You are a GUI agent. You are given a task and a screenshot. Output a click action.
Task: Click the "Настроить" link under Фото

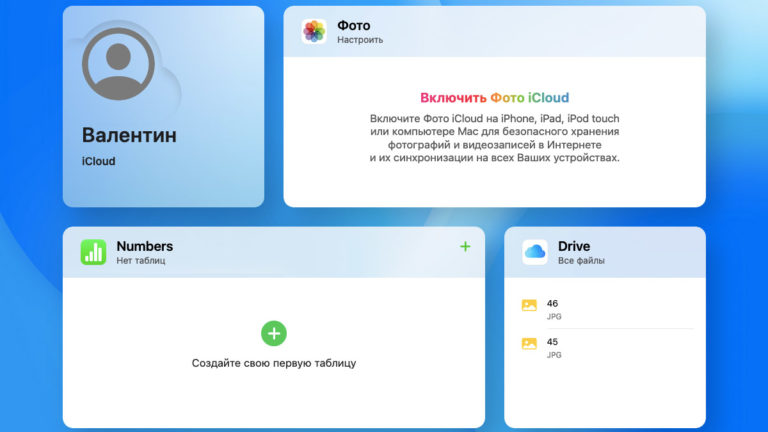(360, 40)
